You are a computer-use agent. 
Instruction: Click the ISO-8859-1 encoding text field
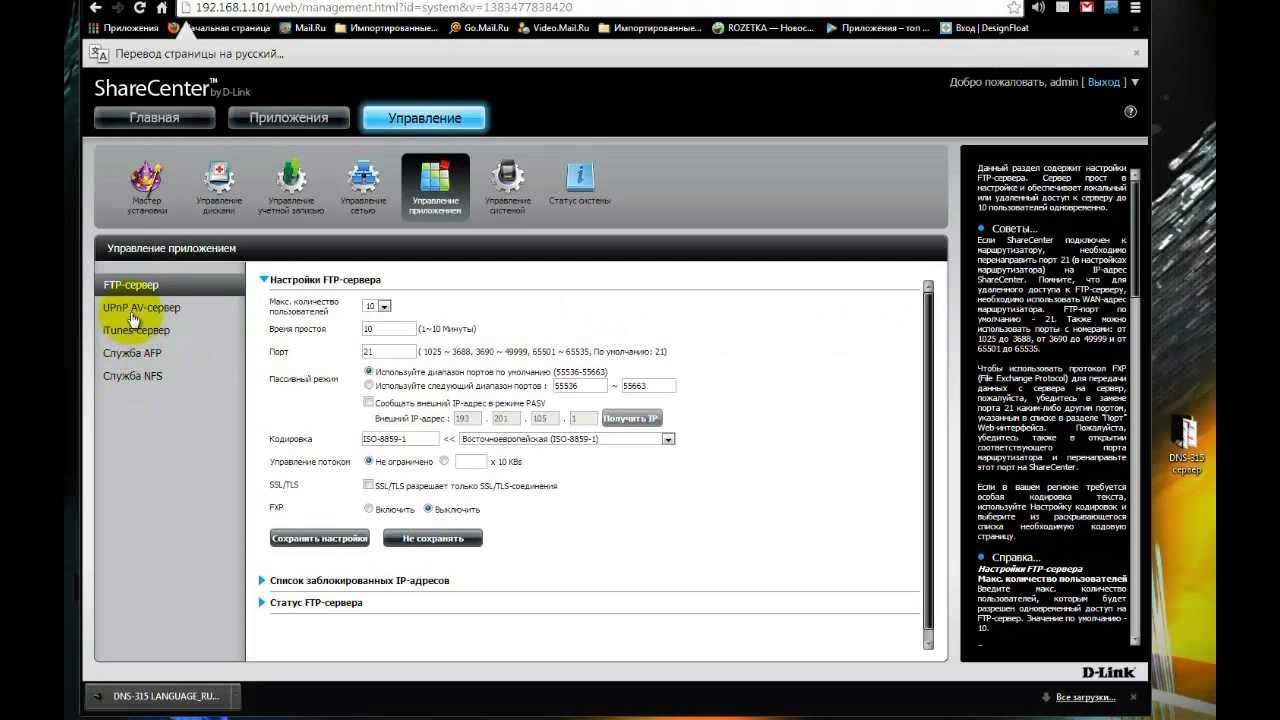tap(400, 439)
